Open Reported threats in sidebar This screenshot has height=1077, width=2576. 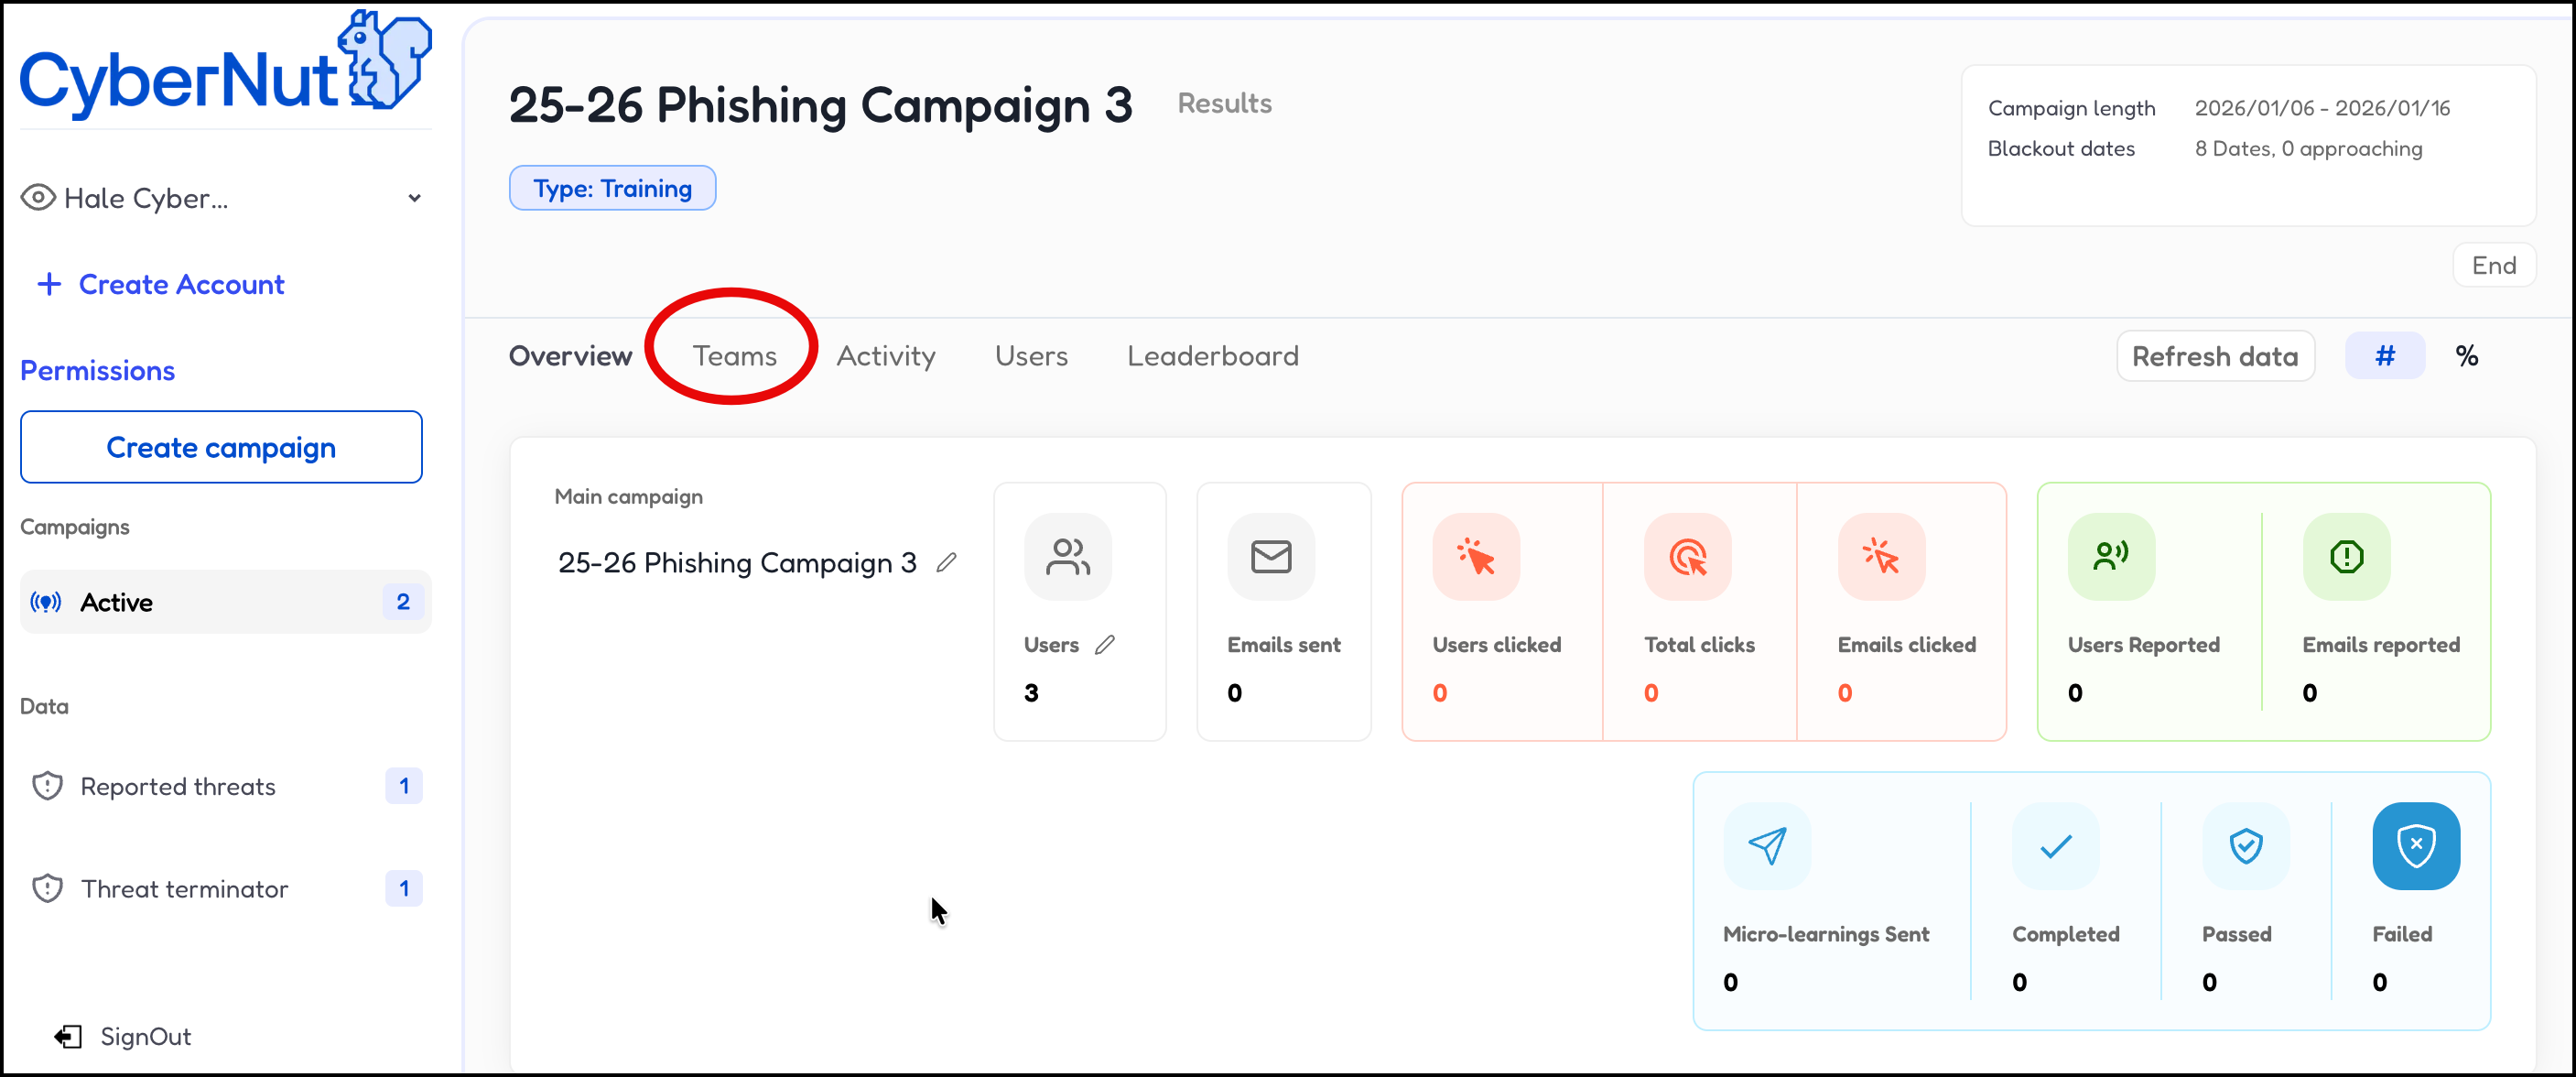tap(178, 787)
